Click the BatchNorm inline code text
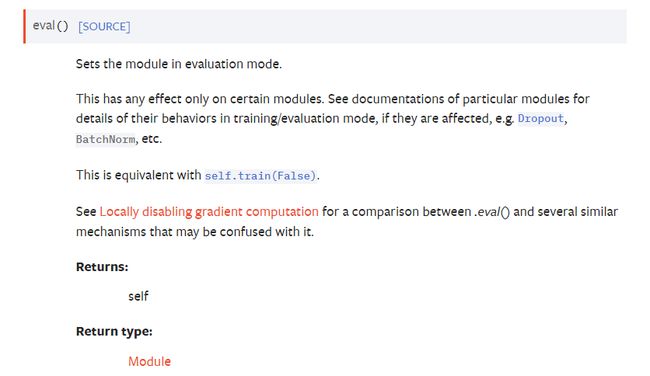Viewport: 650px width, 376px height. tap(106, 139)
